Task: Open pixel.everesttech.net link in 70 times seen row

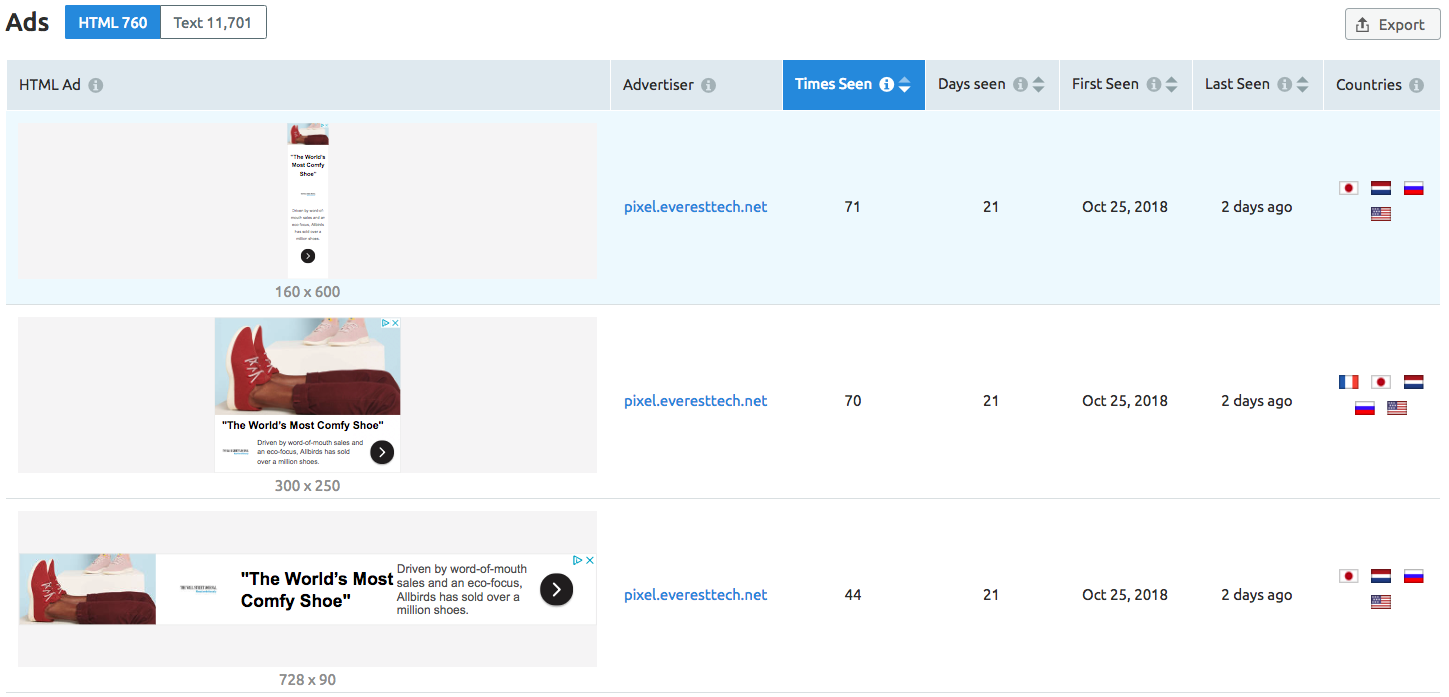Action: pyautogui.click(x=696, y=401)
